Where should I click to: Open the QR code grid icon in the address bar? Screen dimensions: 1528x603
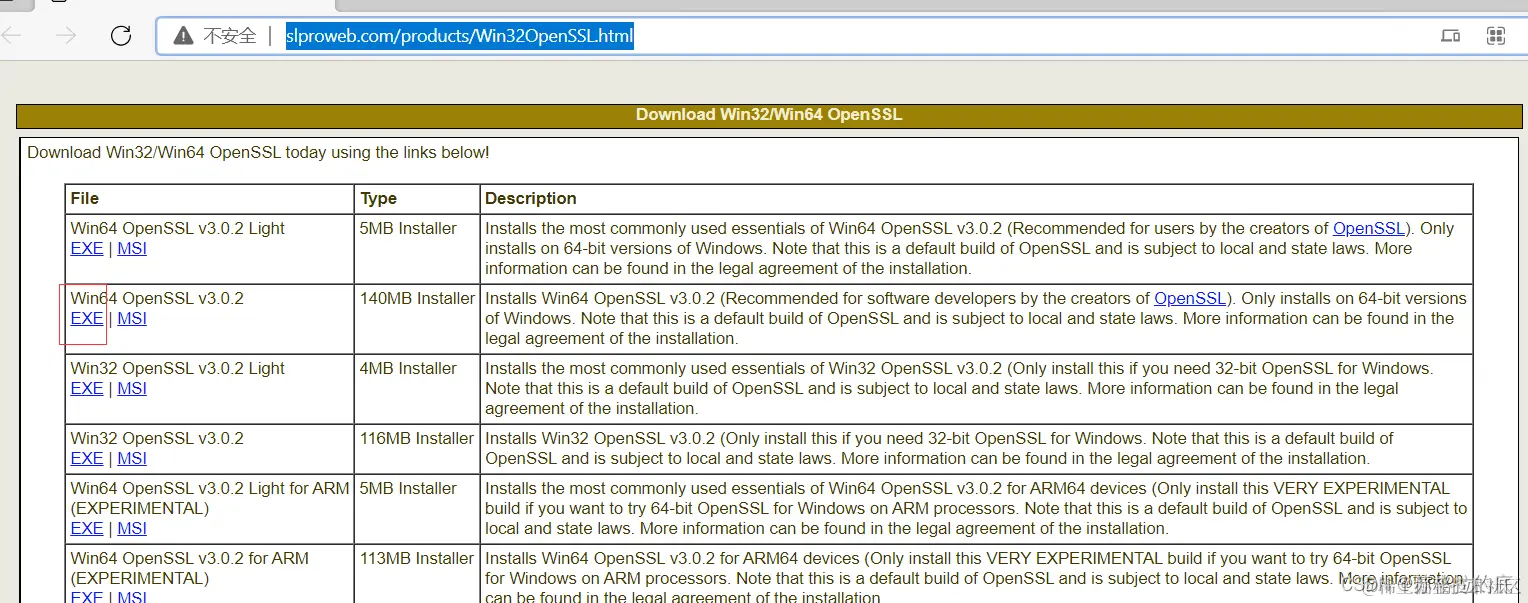(x=1496, y=36)
